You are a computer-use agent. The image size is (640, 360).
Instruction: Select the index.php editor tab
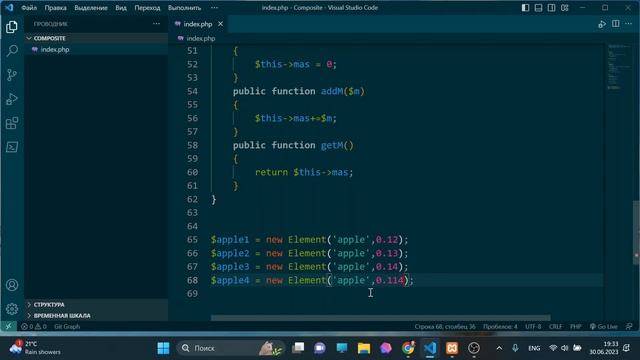pos(197,24)
